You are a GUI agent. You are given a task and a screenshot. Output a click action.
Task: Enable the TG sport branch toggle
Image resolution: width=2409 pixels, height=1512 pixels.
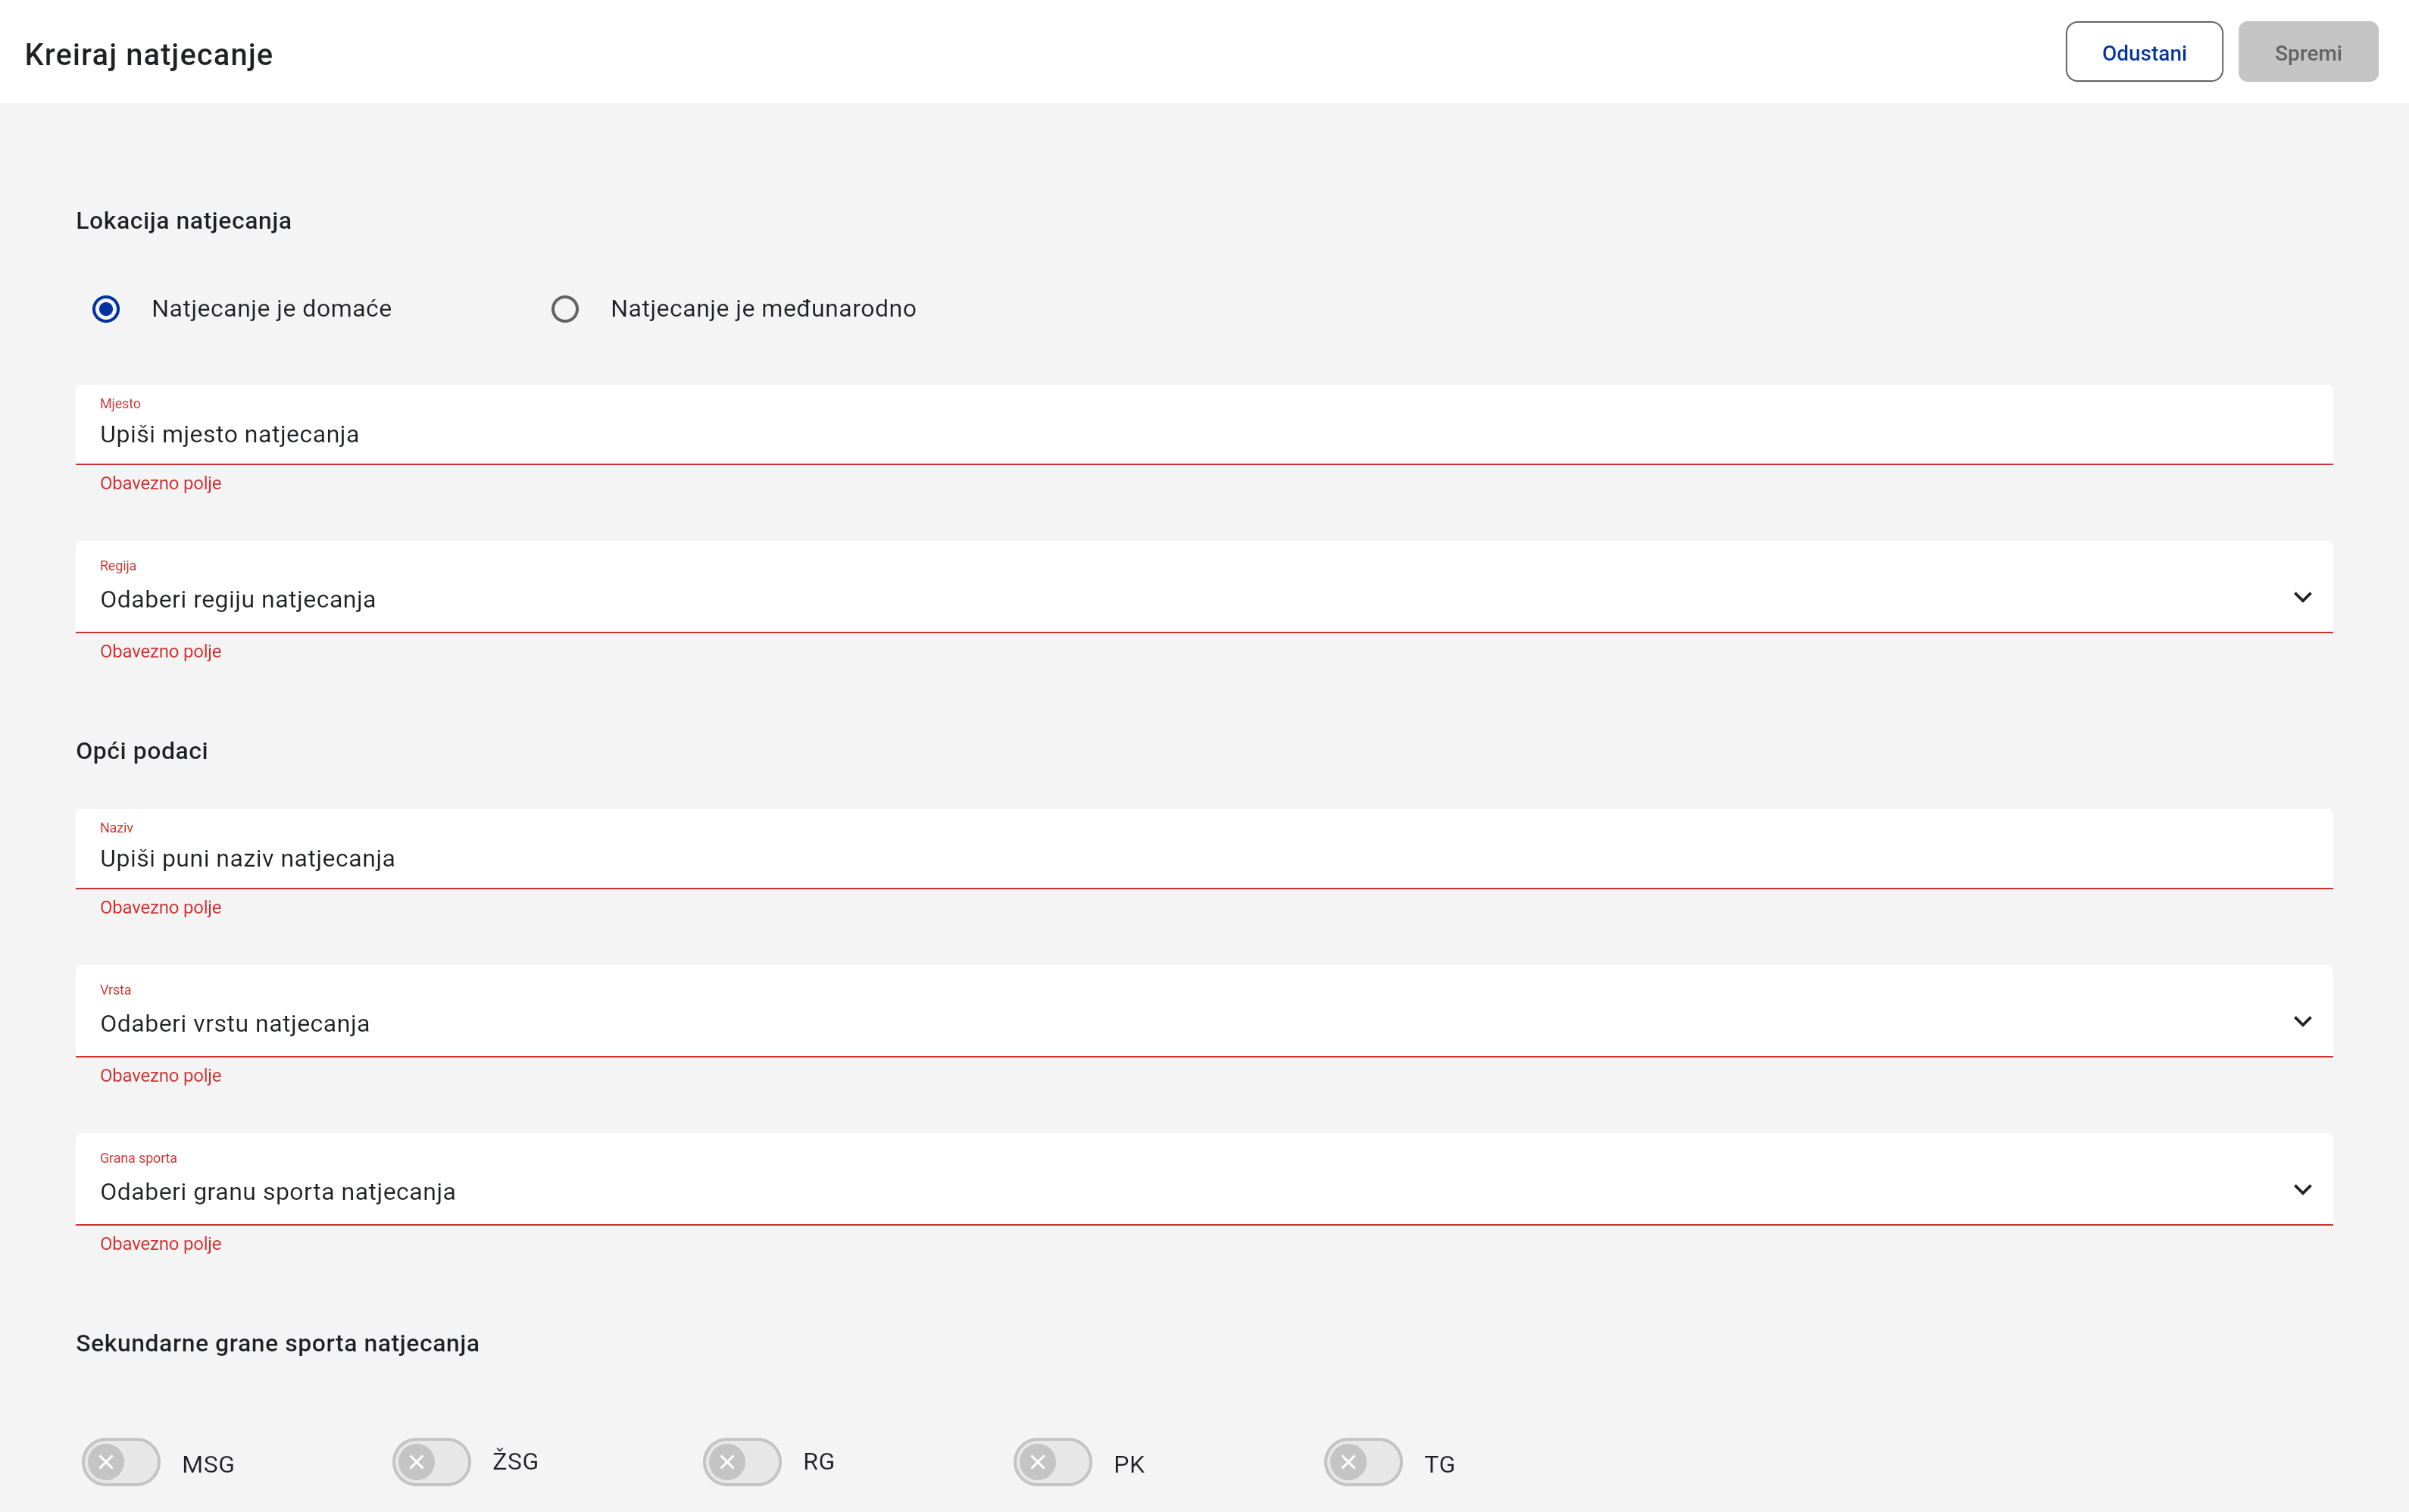pos(1363,1462)
